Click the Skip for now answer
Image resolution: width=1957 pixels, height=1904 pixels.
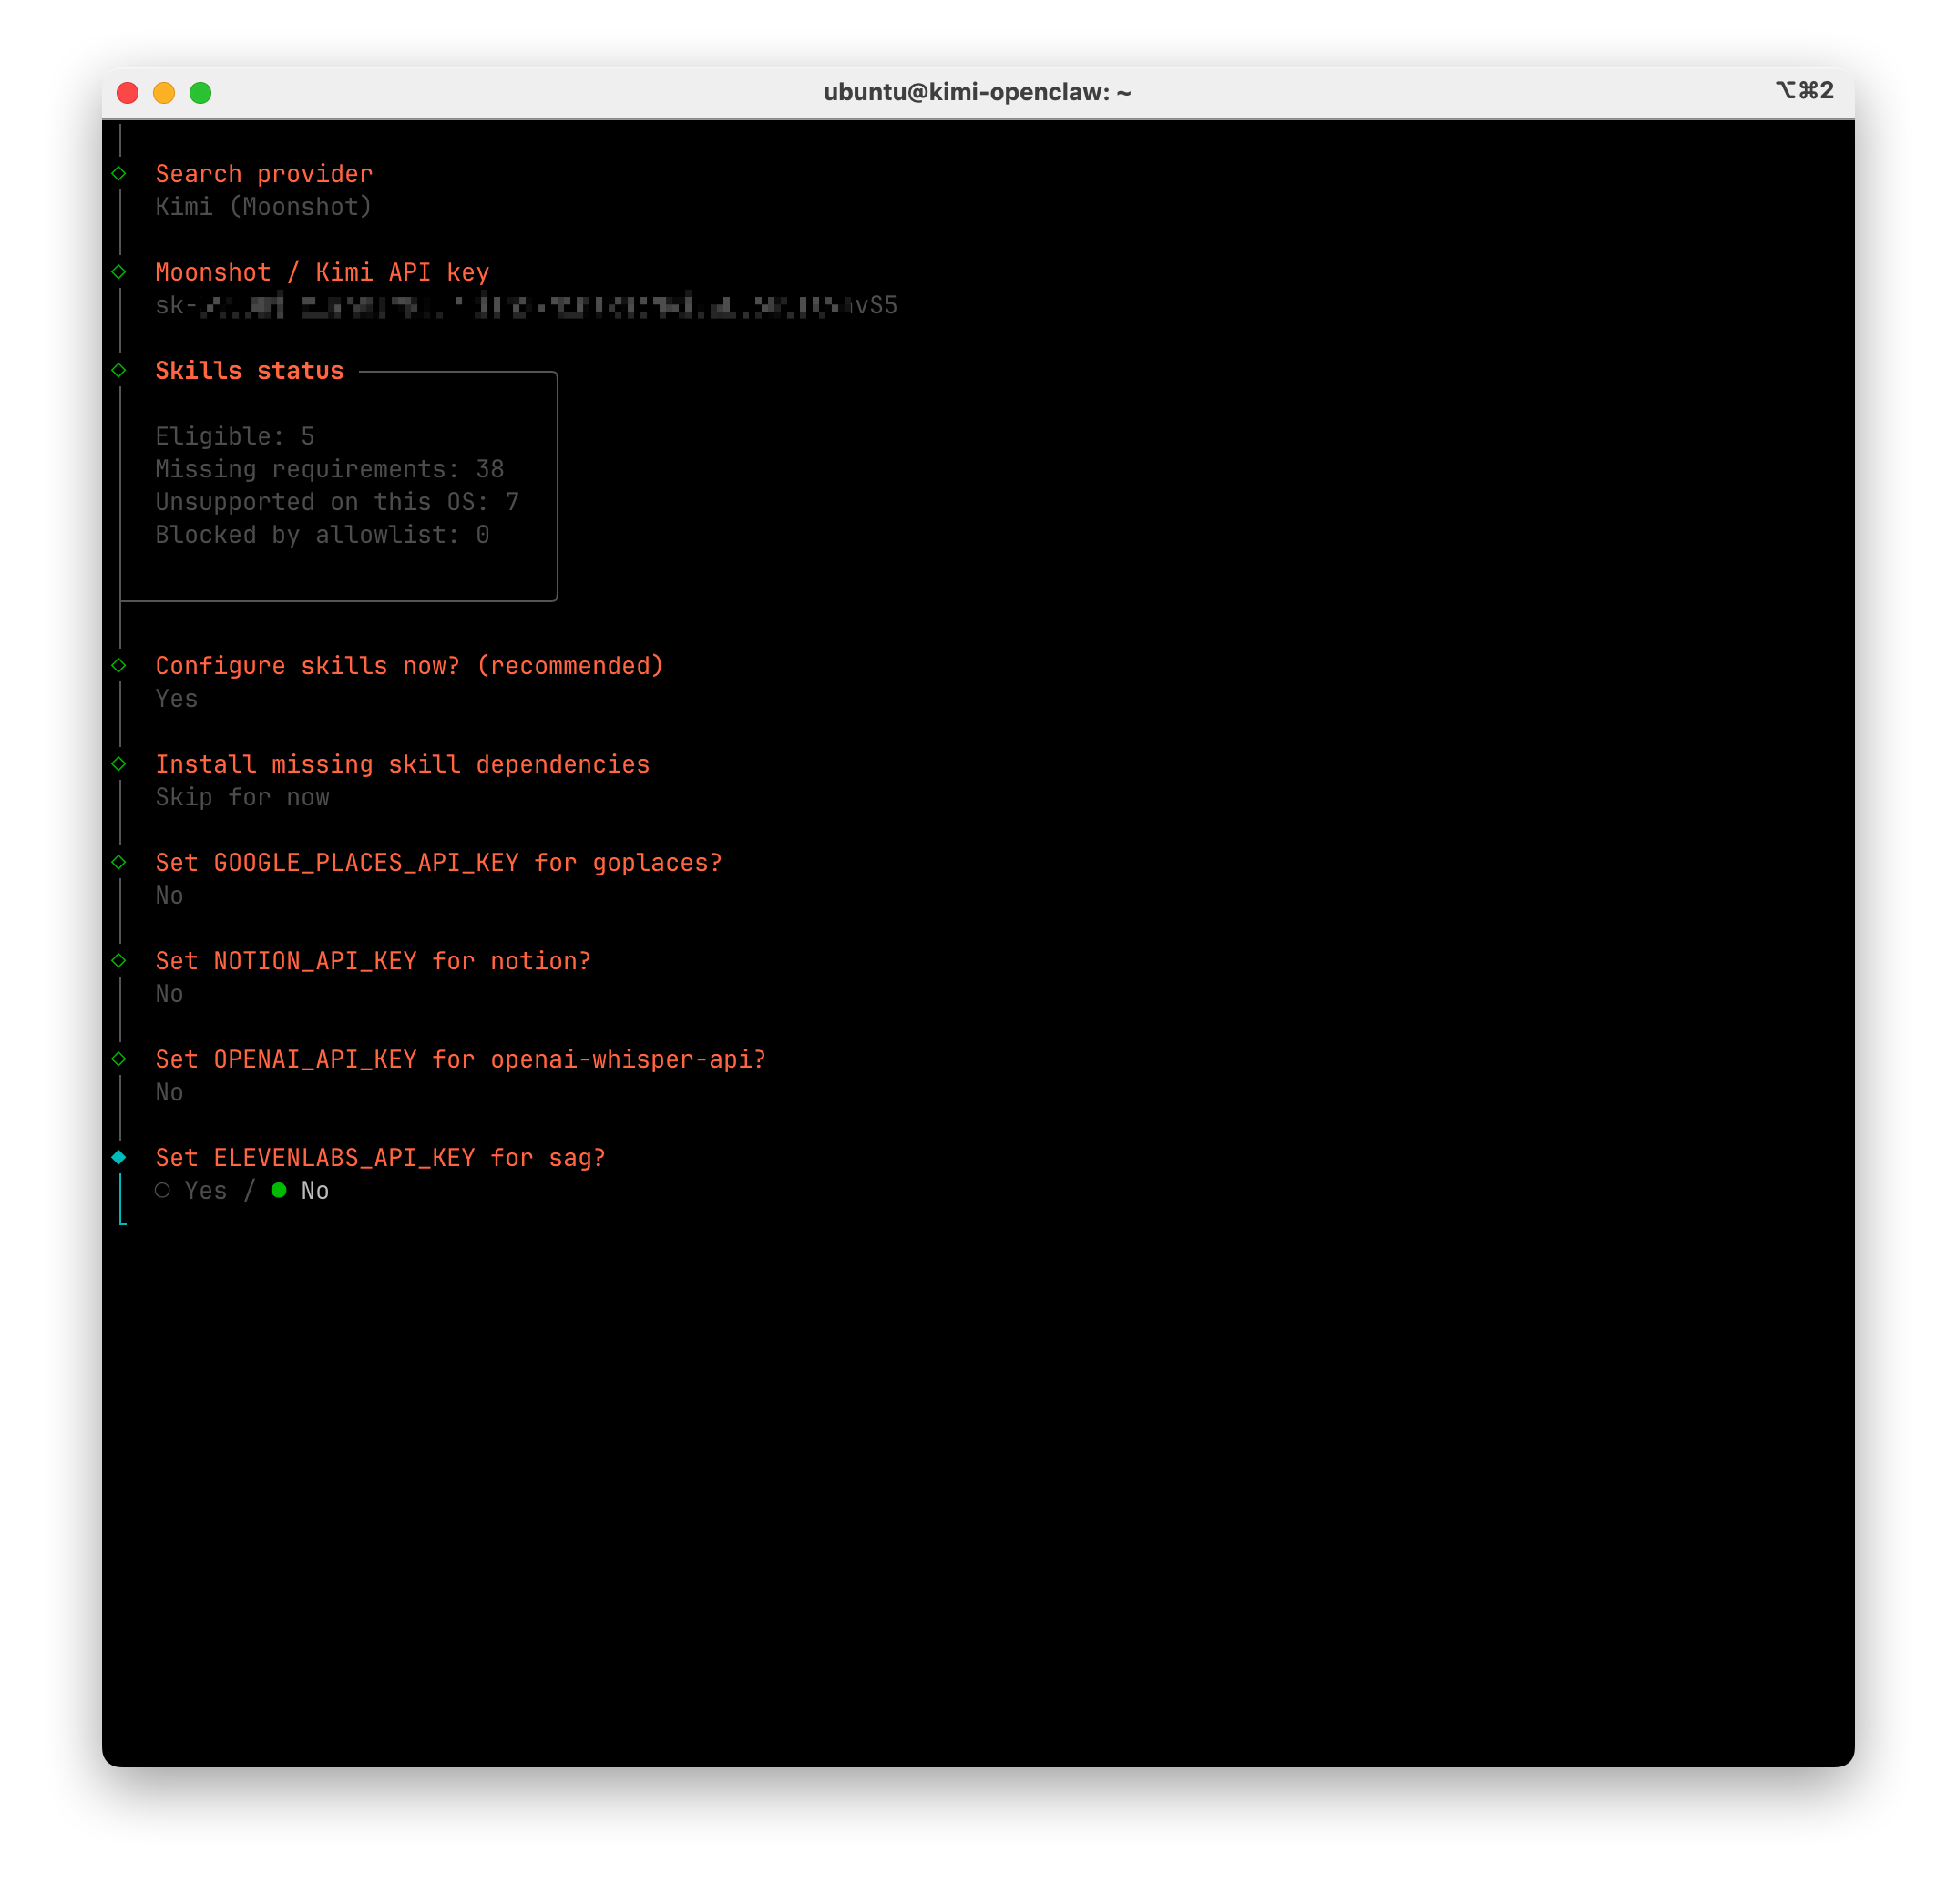pos(242,797)
